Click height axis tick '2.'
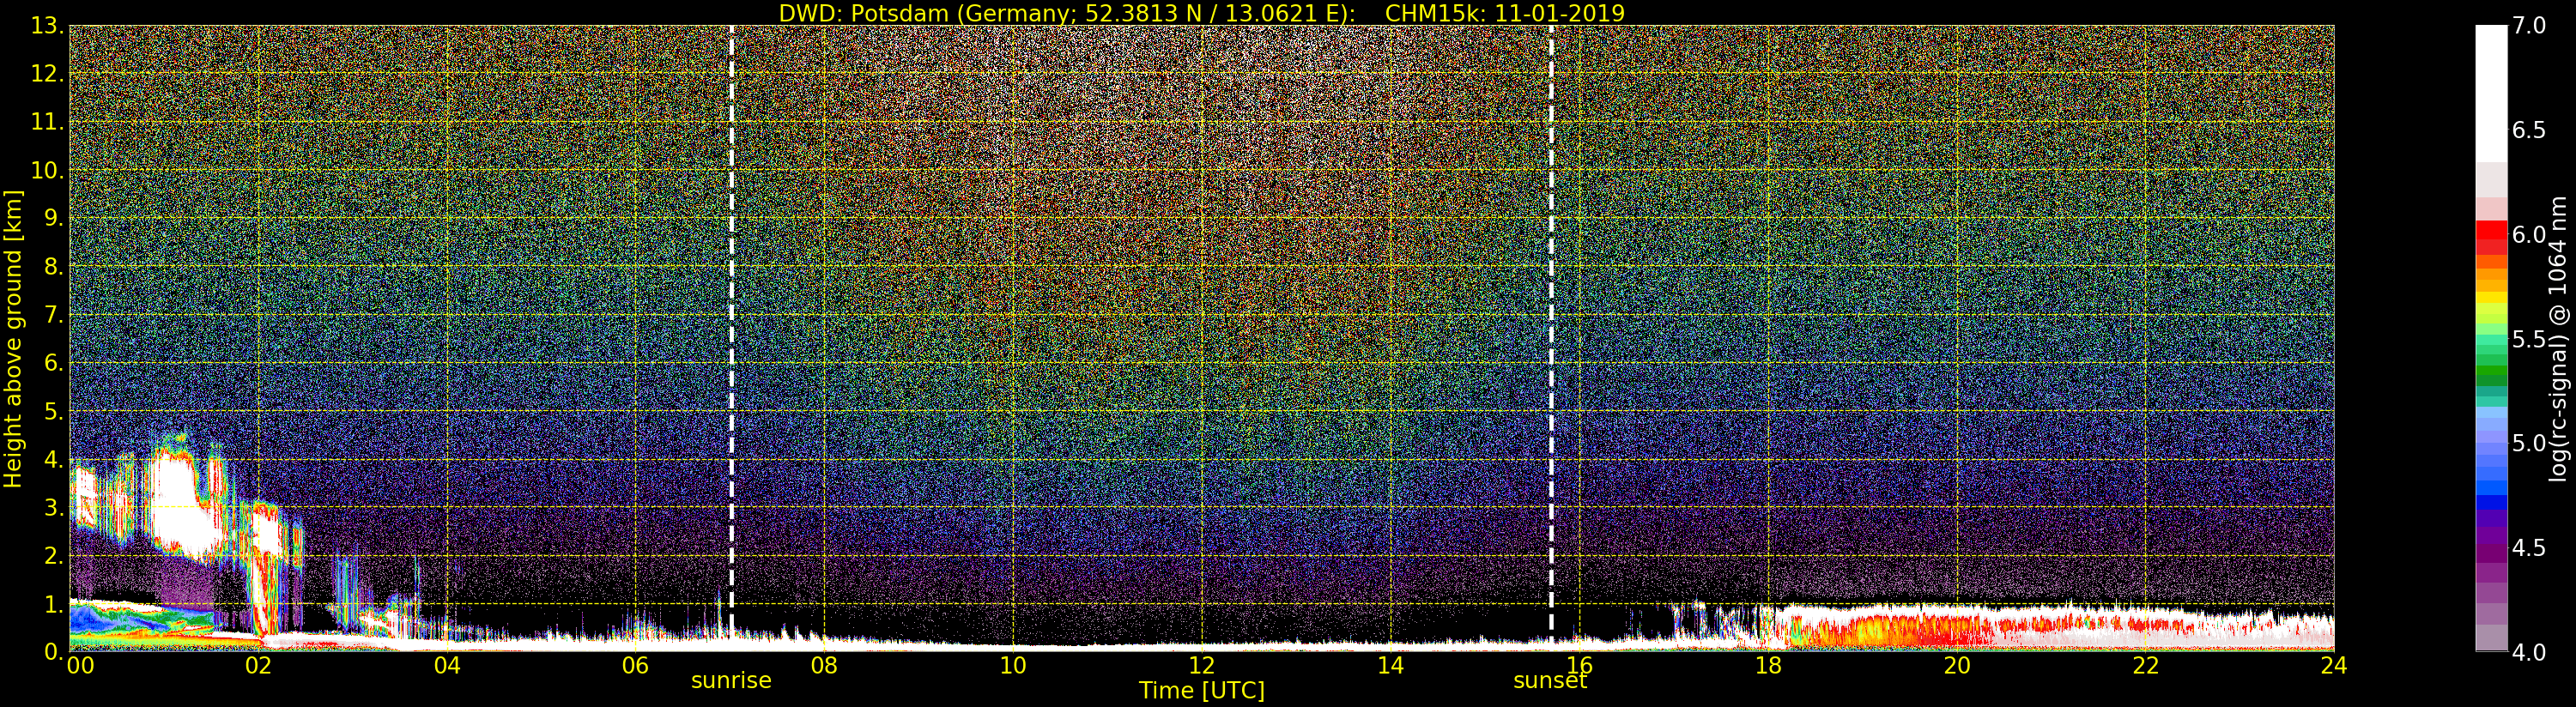The height and width of the screenshot is (707, 2576). coord(54,555)
